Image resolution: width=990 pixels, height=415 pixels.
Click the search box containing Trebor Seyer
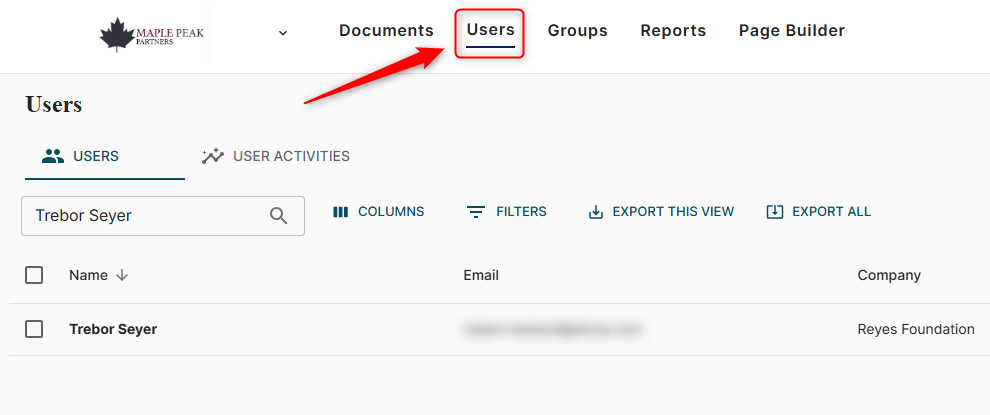[x=150, y=216]
